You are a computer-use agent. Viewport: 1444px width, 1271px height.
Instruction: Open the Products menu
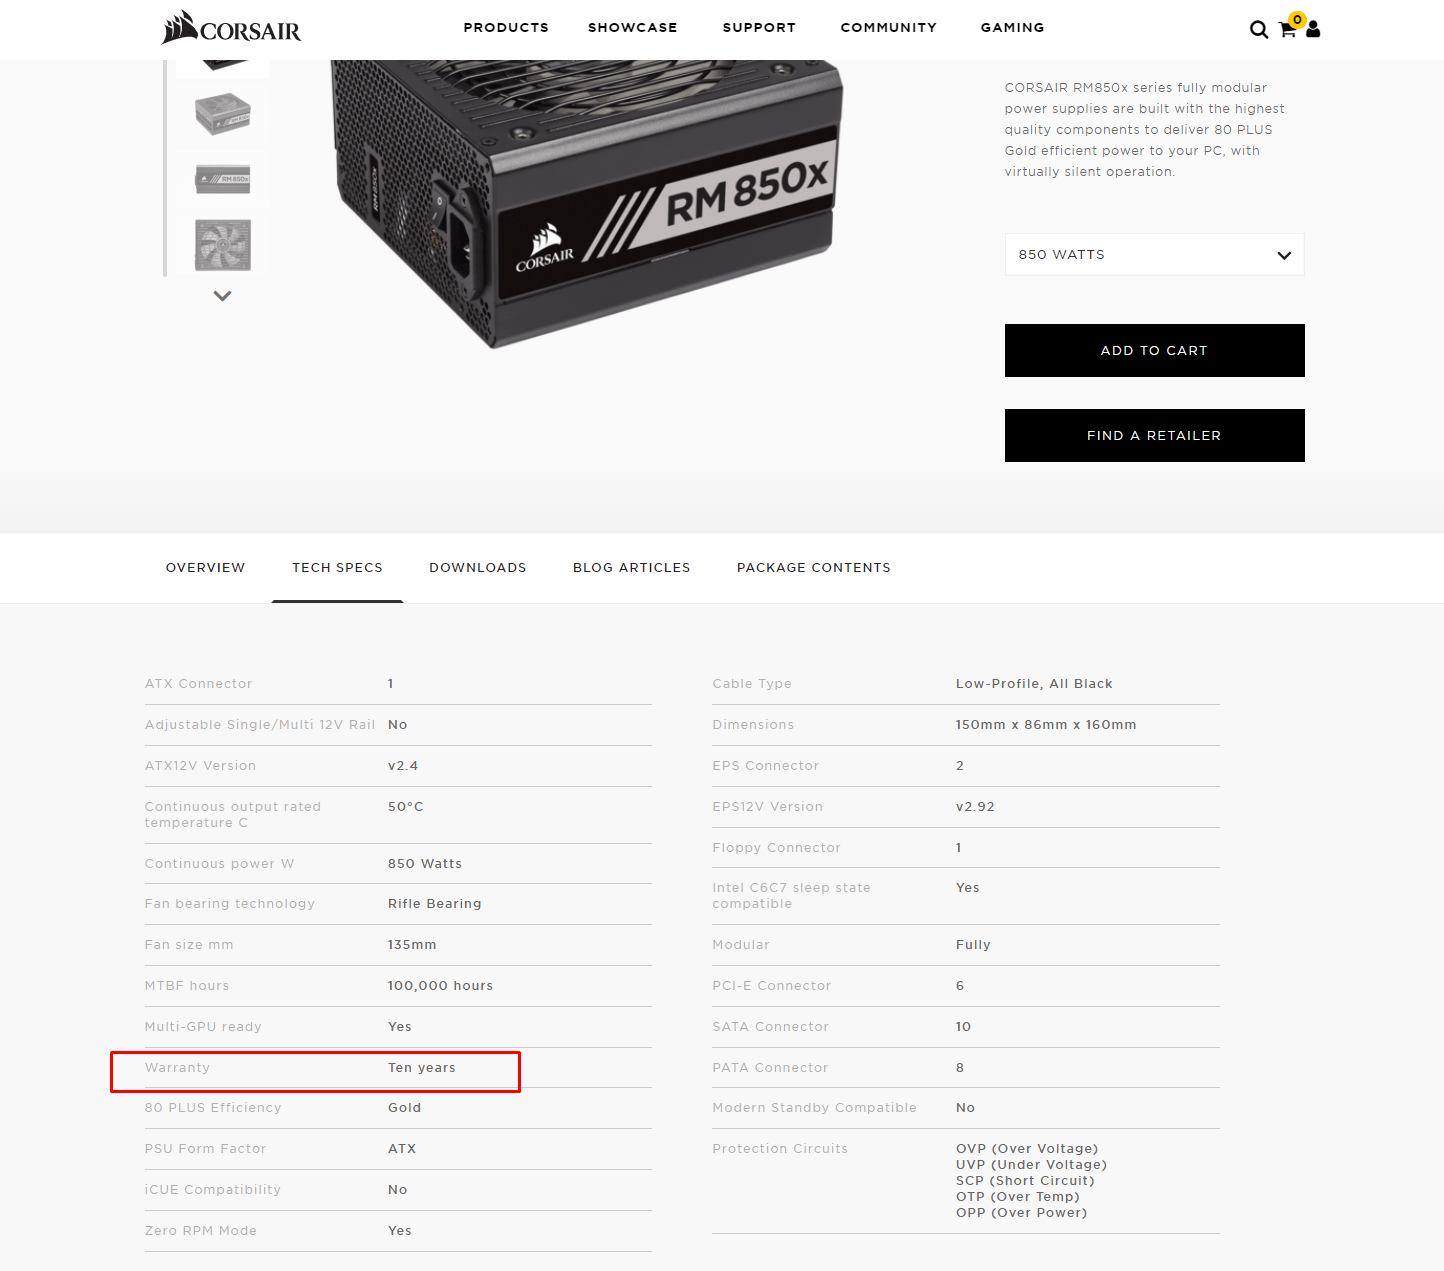click(x=506, y=28)
